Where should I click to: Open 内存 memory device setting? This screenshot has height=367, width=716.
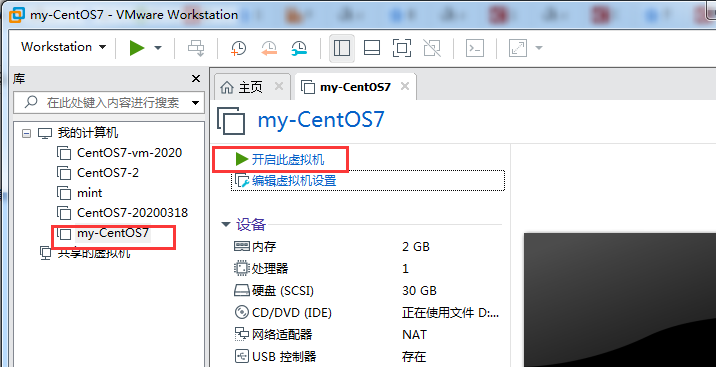pyautogui.click(x=264, y=246)
